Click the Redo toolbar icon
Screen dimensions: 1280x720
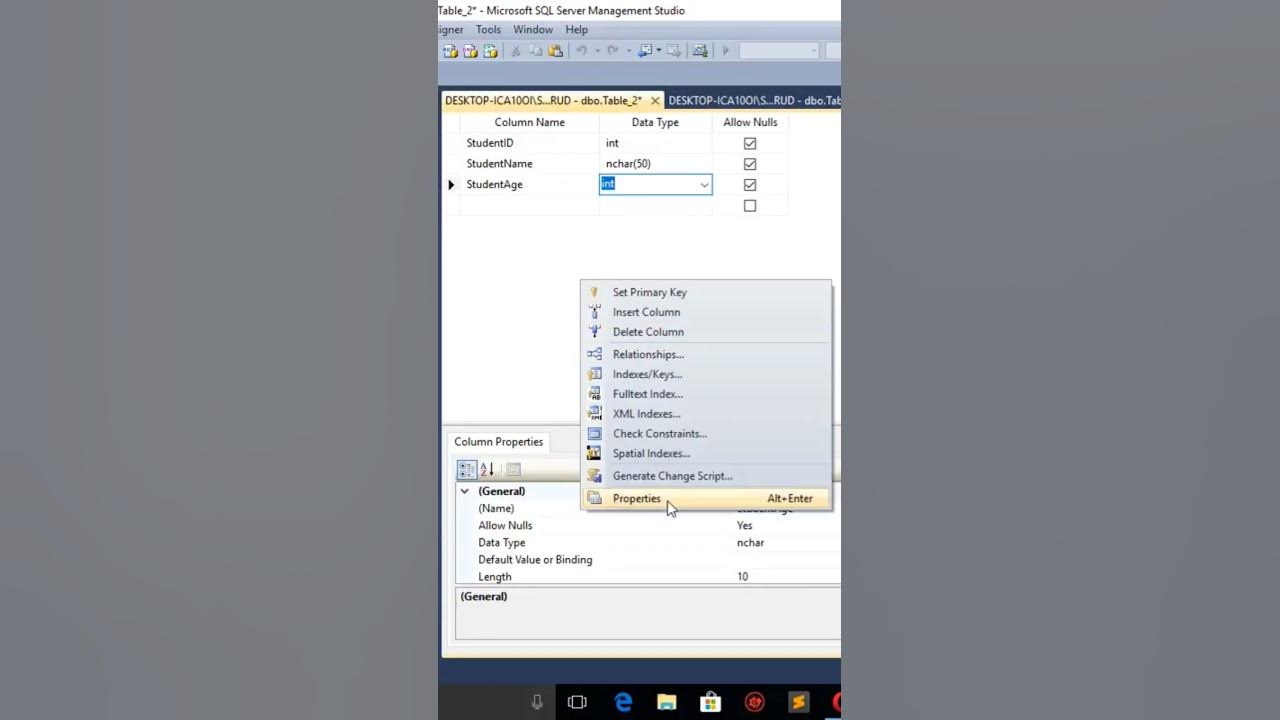pos(612,51)
